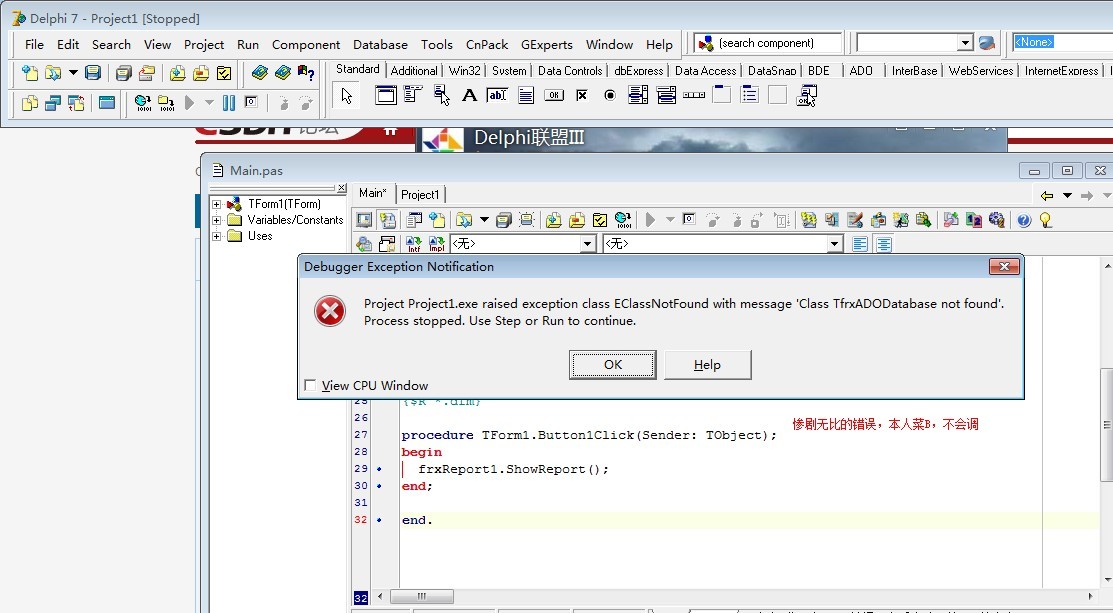Click the light bulb icon in editor toolbar
This screenshot has width=1113, height=613.
click(x=1046, y=221)
